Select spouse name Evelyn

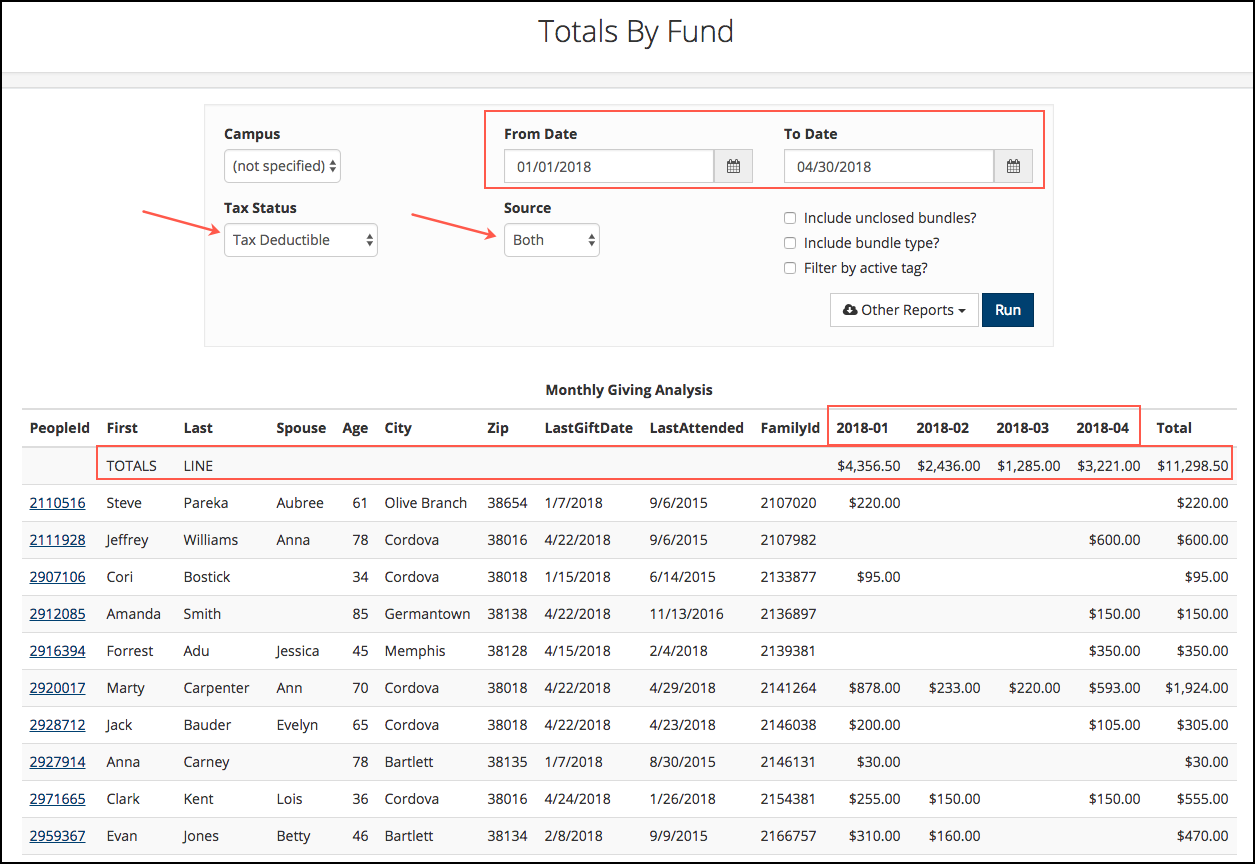click(297, 725)
